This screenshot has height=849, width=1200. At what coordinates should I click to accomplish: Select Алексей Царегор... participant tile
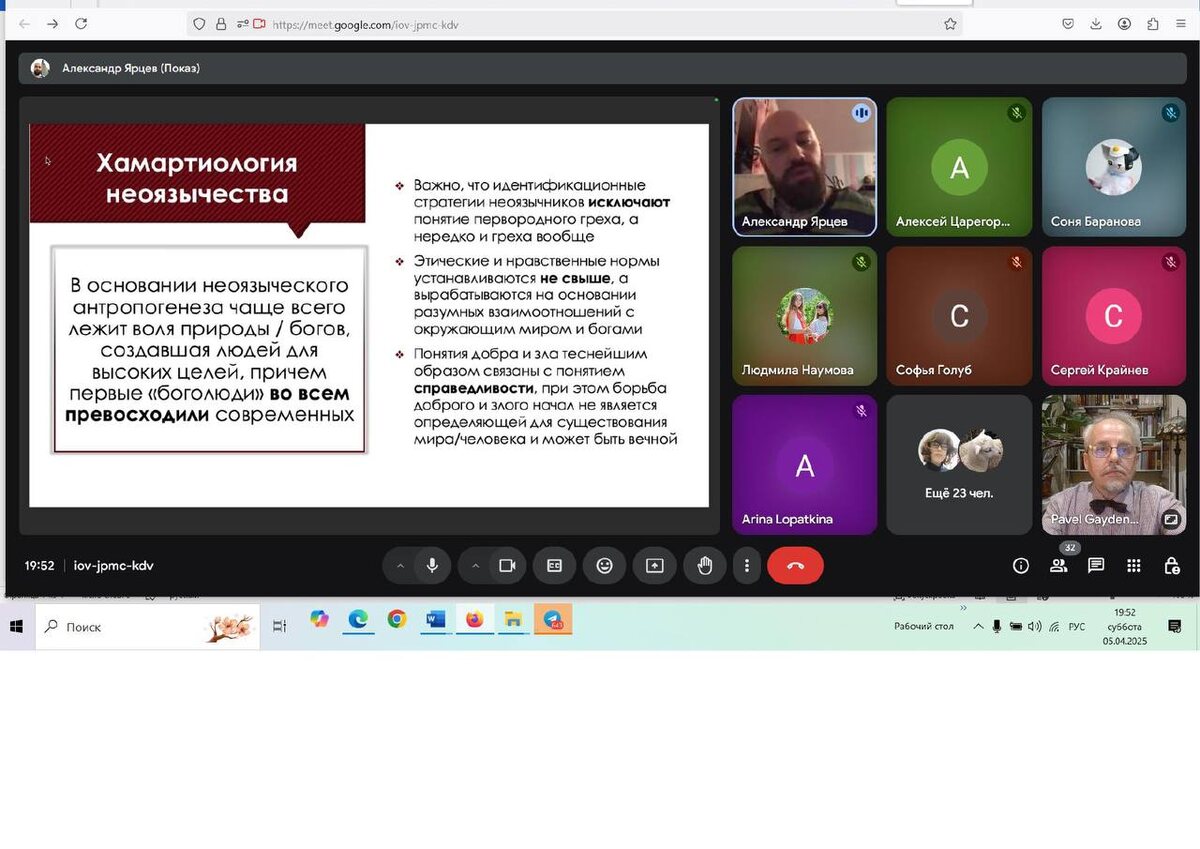click(x=959, y=167)
